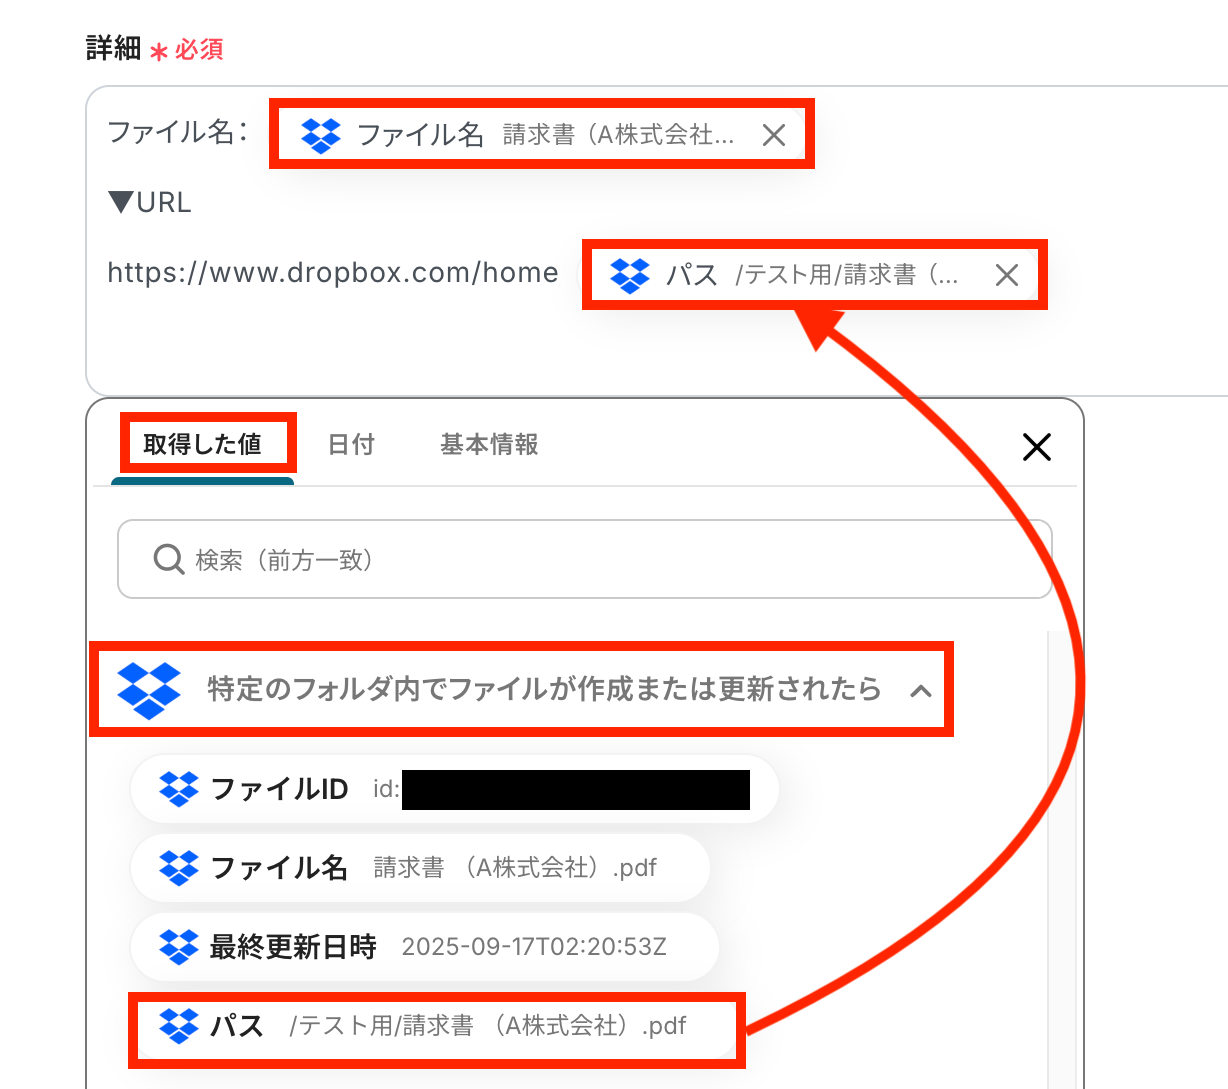Click the Dropbox icon in ファイル名 chip
The width and height of the screenshot is (1228, 1089).
click(x=321, y=135)
